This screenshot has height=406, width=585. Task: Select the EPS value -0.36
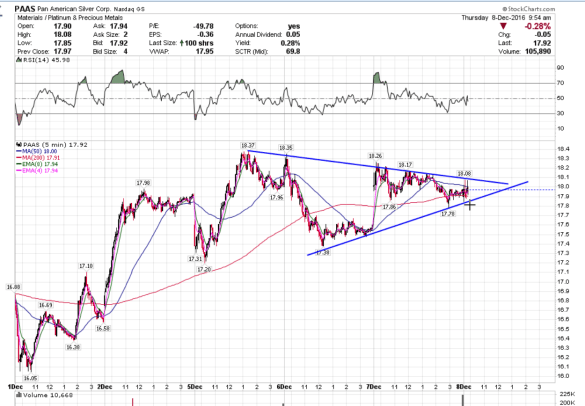click(205, 34)
